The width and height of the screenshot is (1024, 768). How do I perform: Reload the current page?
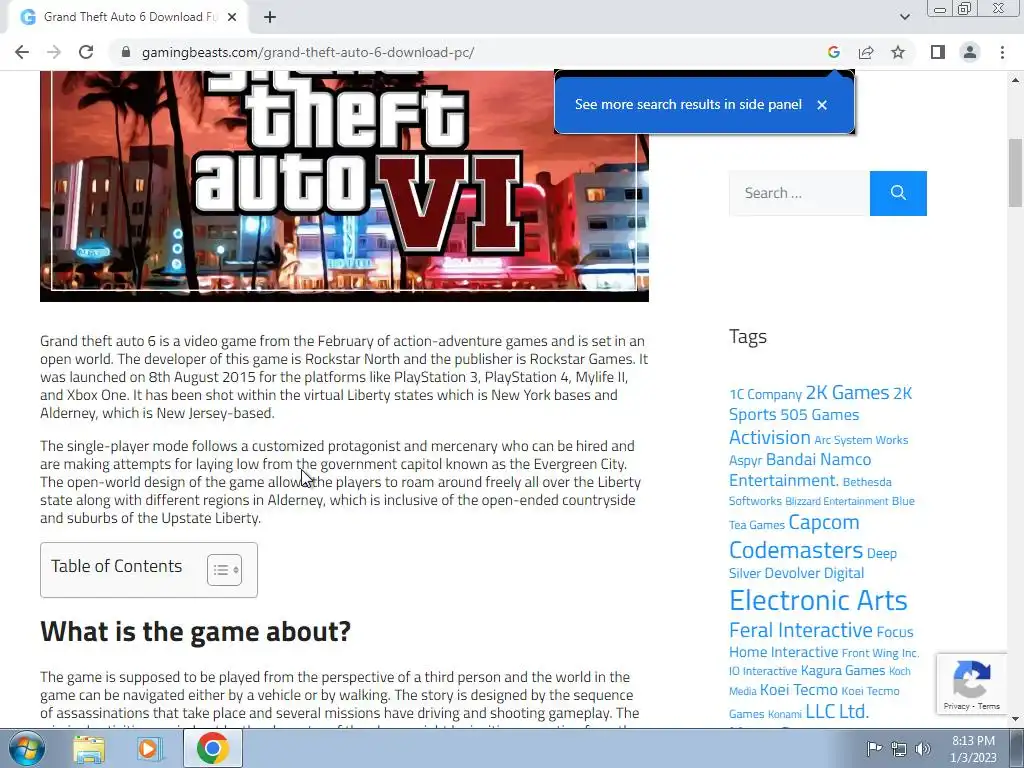(x=86, y=52)
